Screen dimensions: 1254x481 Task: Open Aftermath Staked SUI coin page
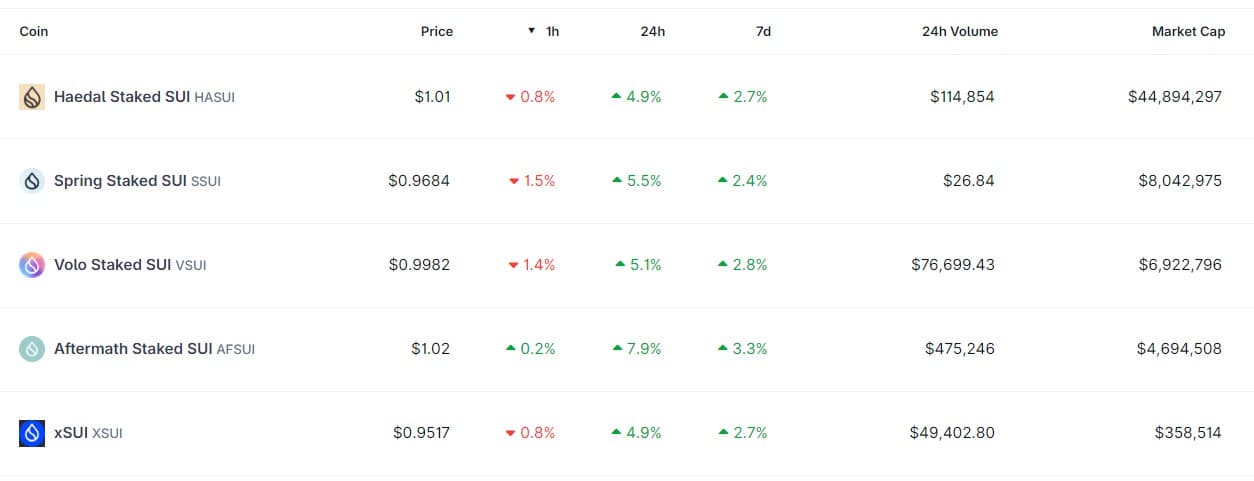click(132, 349)
